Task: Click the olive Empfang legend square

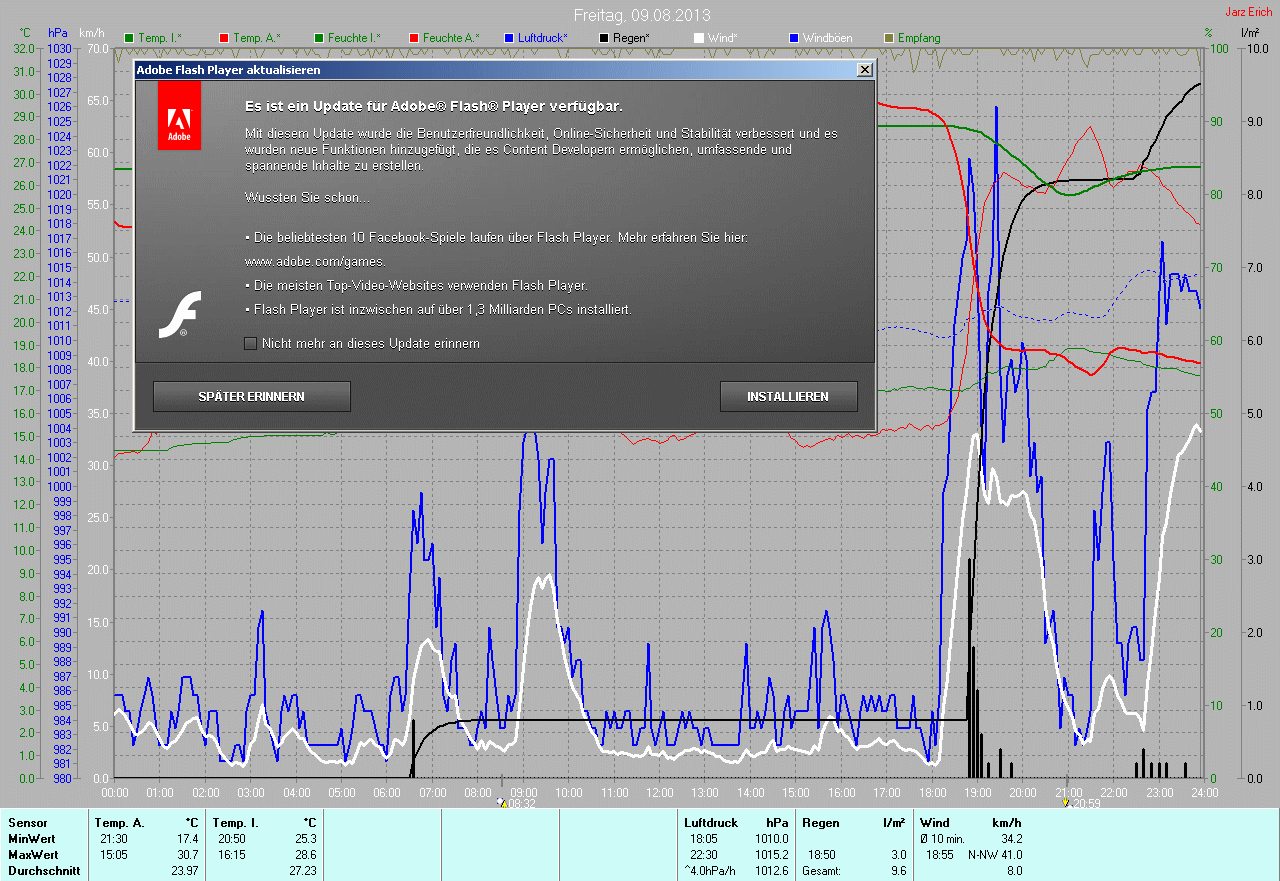Action: (889, 38)
